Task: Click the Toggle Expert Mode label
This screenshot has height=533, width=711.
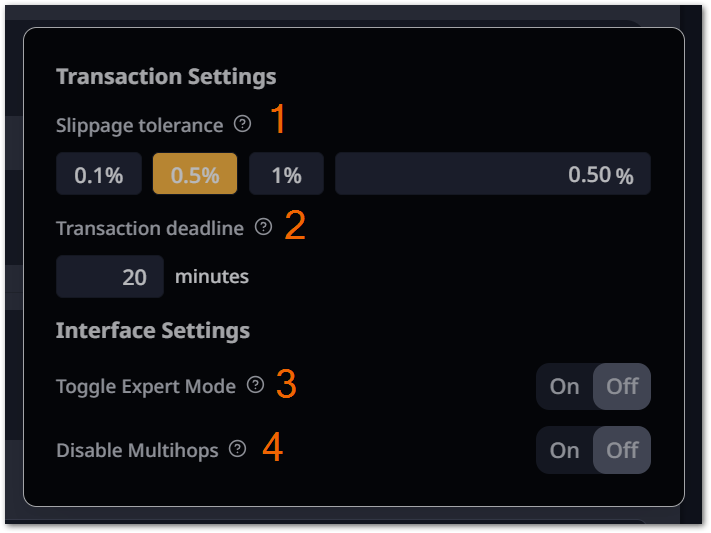Action: 146,386
